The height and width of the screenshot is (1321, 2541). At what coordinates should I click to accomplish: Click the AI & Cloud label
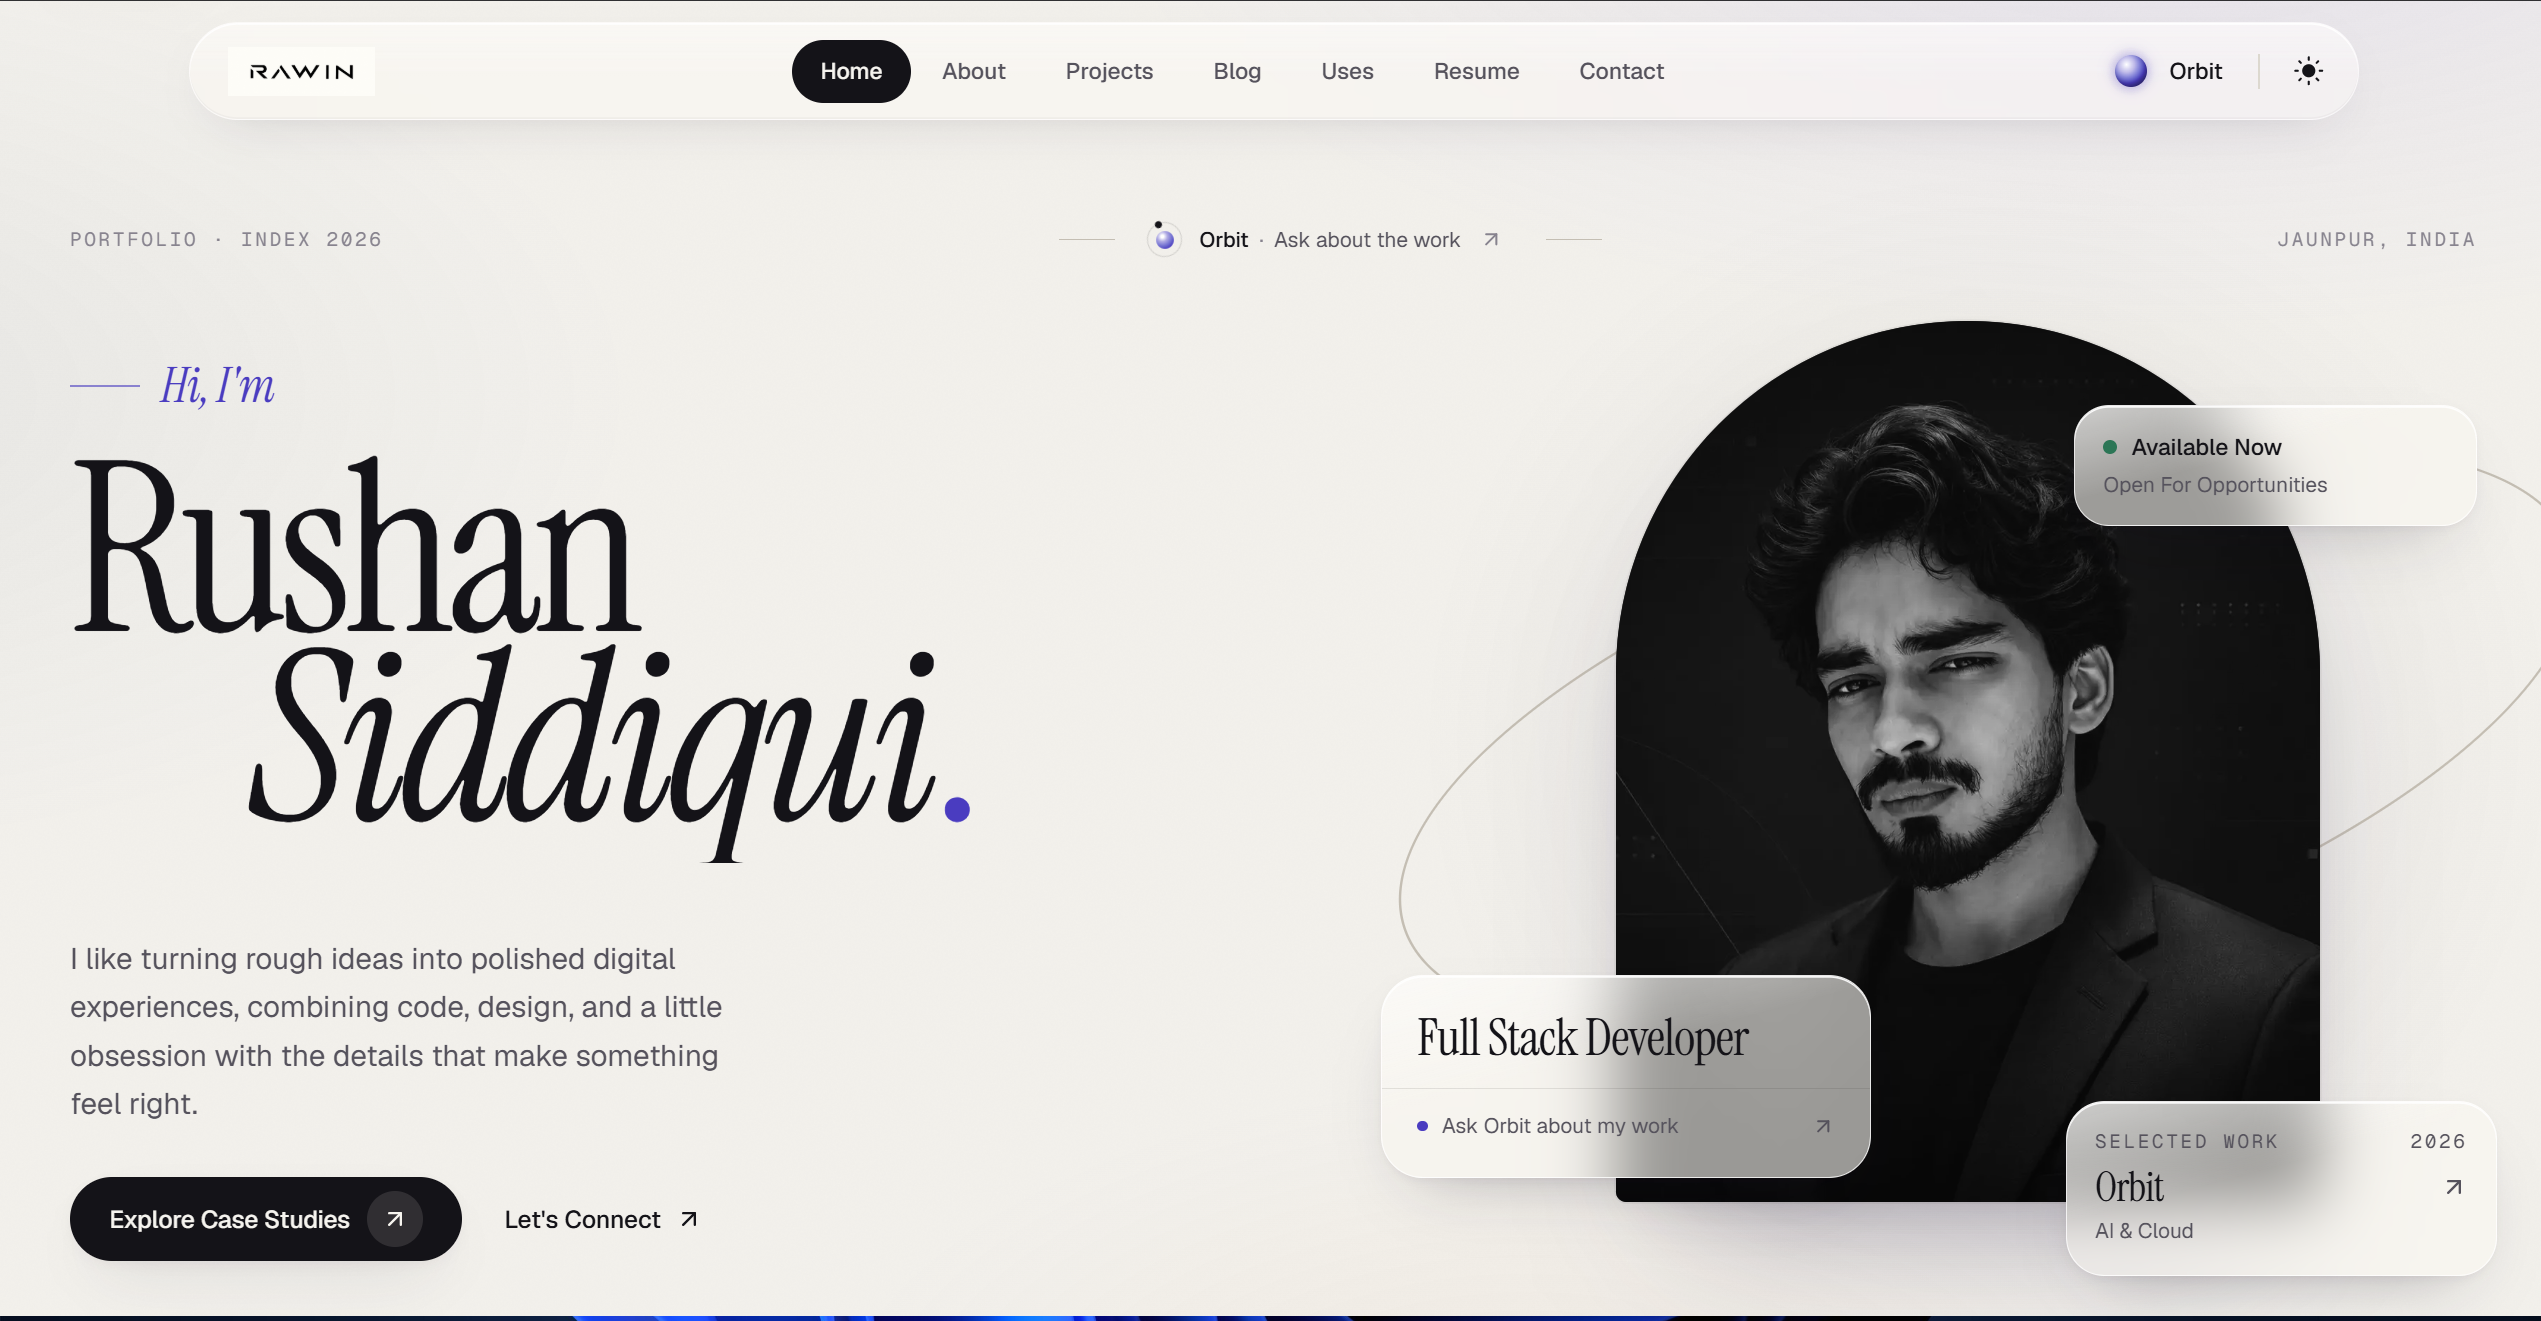click(2144, 1231)
